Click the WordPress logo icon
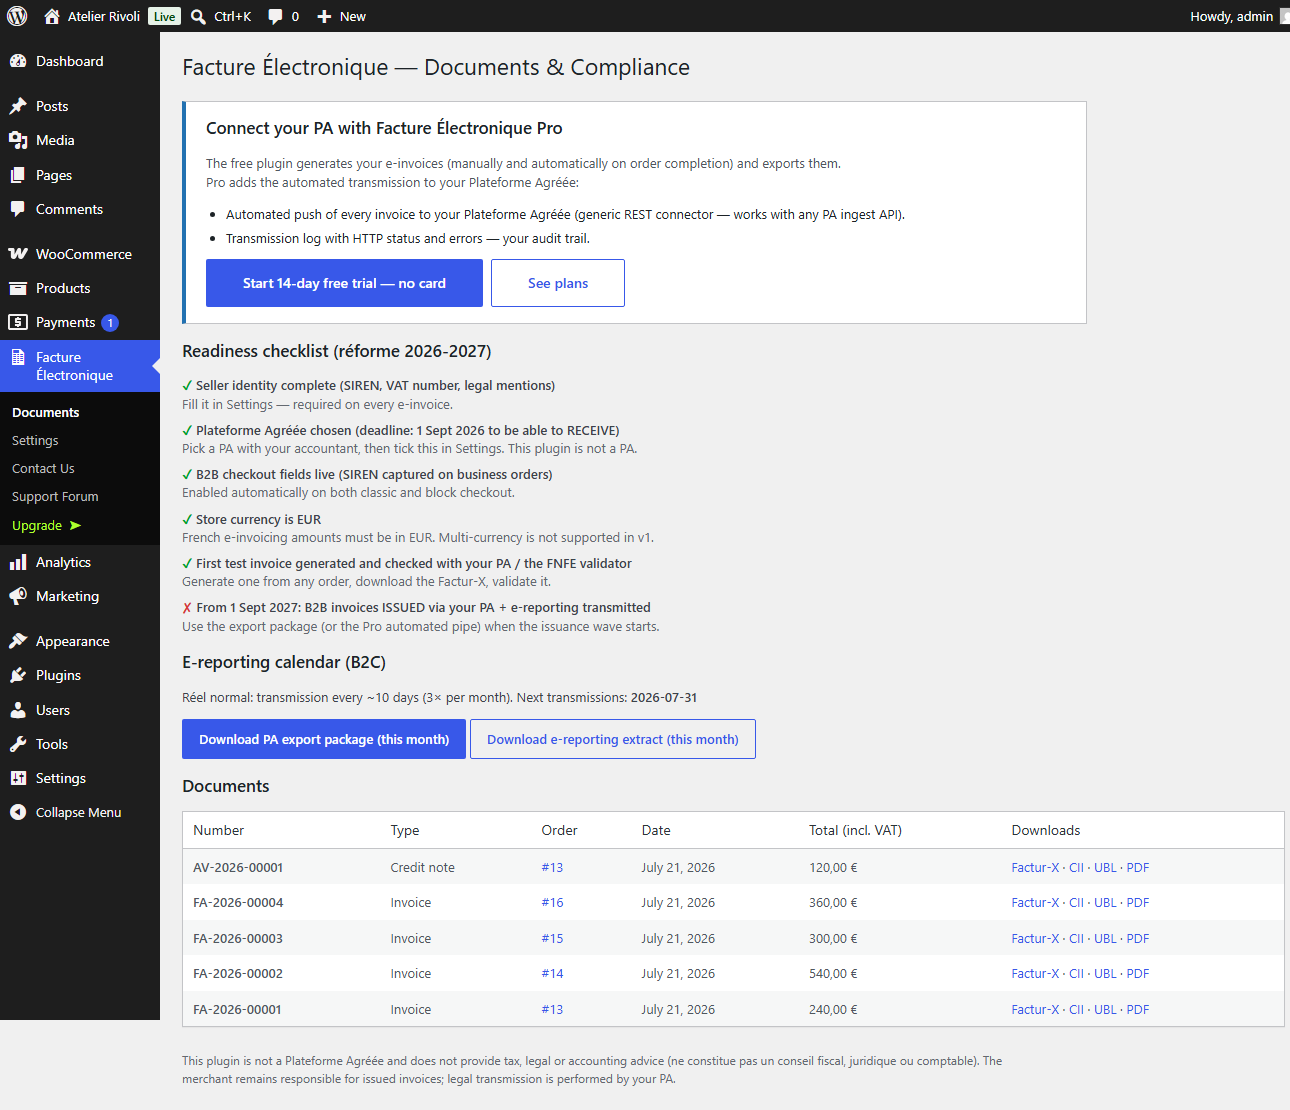Screen dimensions: 1290x1110 (17, 16)
